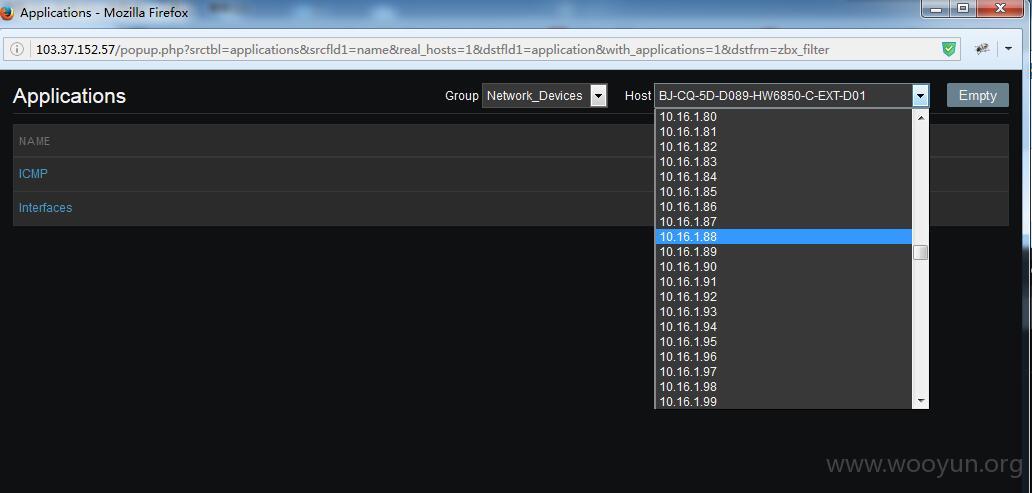1032x493 pixels.
Task: Select host 10.16.1.82
Action: point(783,147)
